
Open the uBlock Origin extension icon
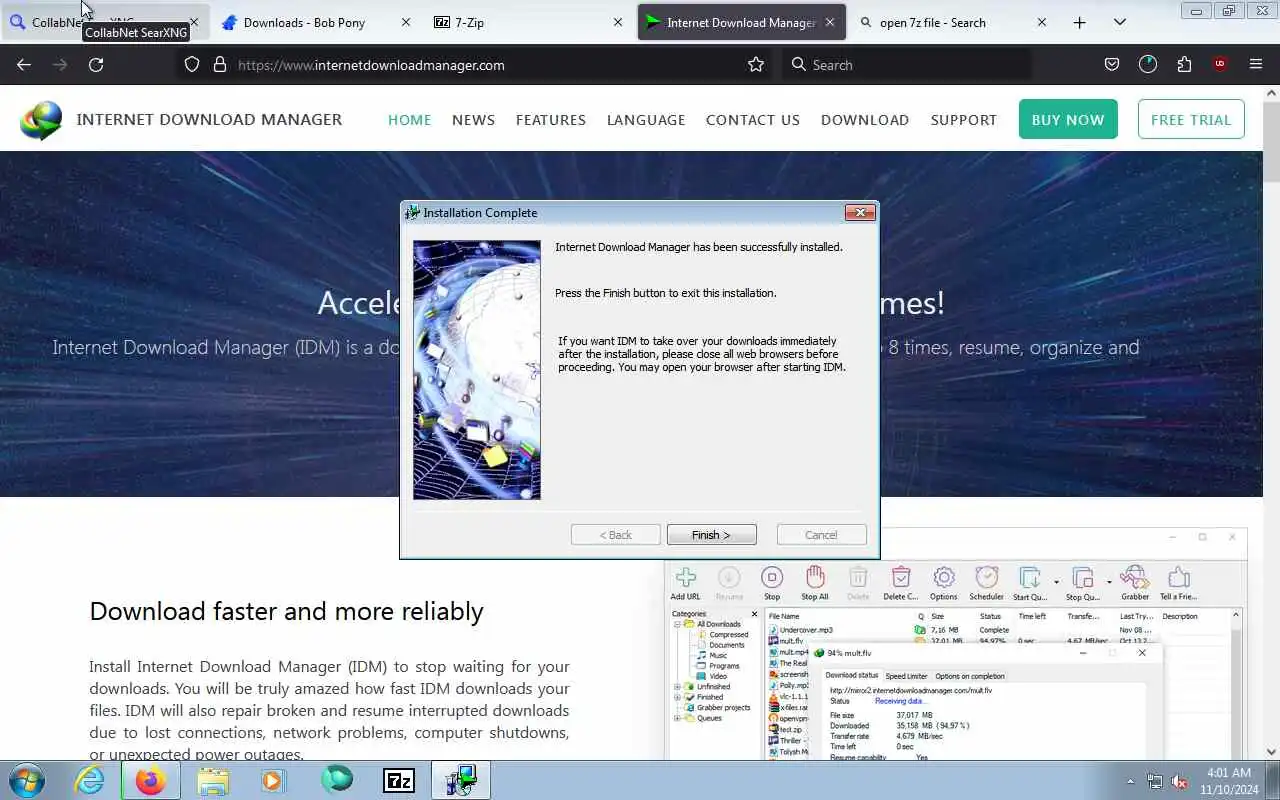point(1220,64)
